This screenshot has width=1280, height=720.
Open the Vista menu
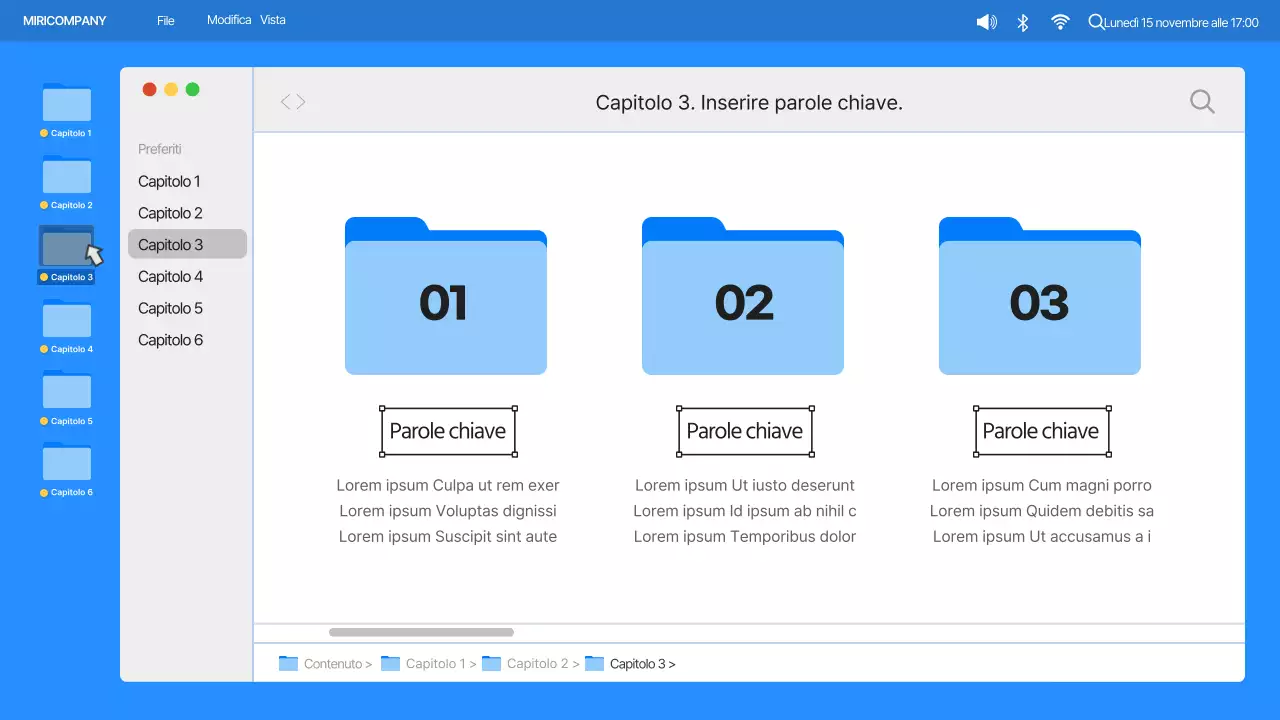[x=273, y=20]
